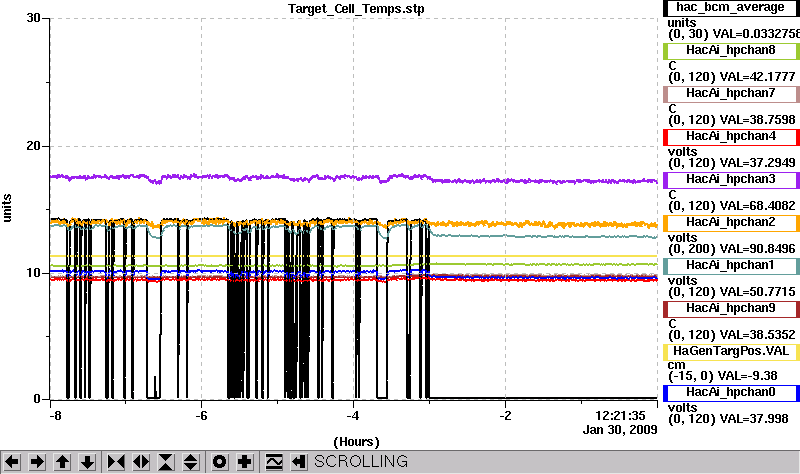Pan the plot right with the right arrow
Screen dimensions: 800x474
[x=37, y=462]
